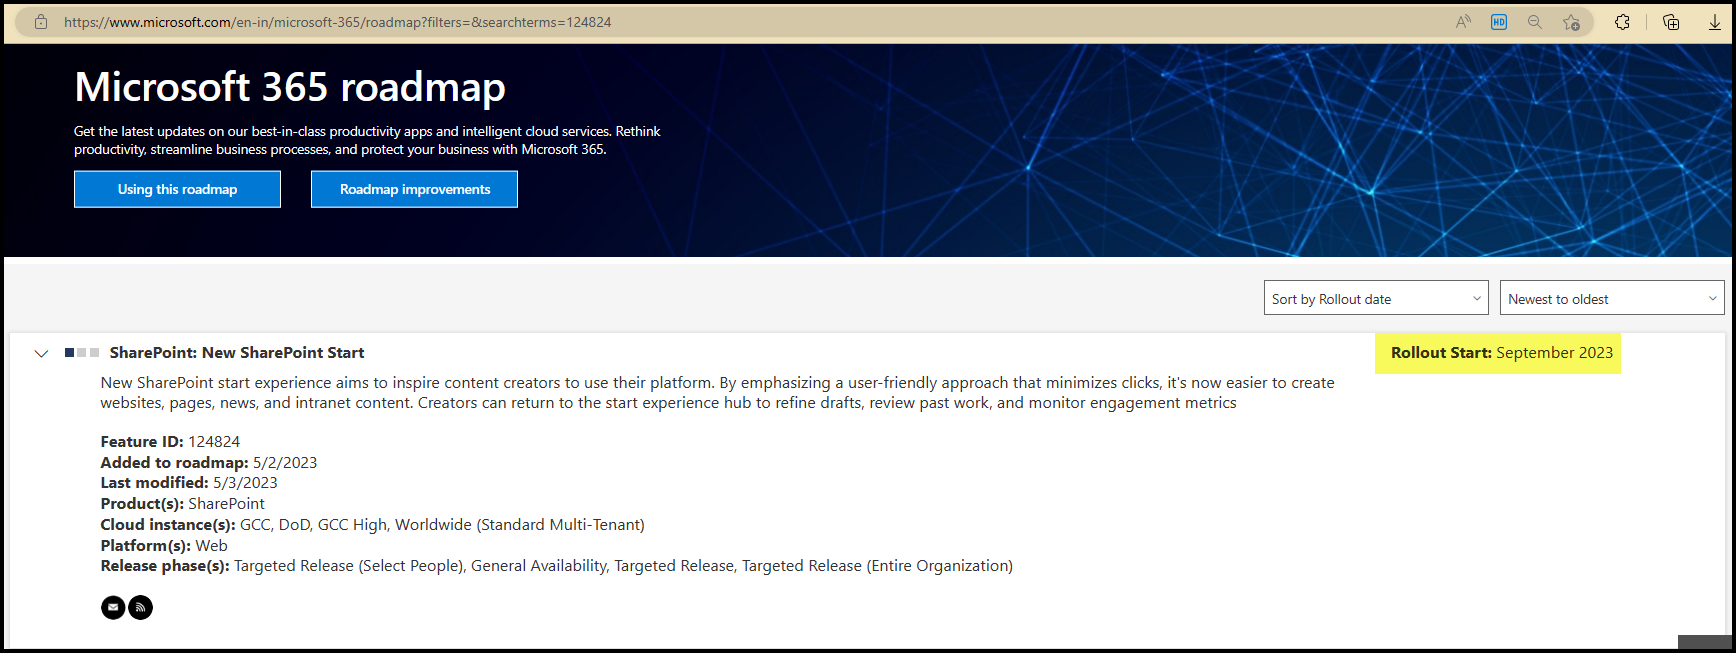
Task: Click the Microsoft 365 roadmap heading
Action: (290, 87)
